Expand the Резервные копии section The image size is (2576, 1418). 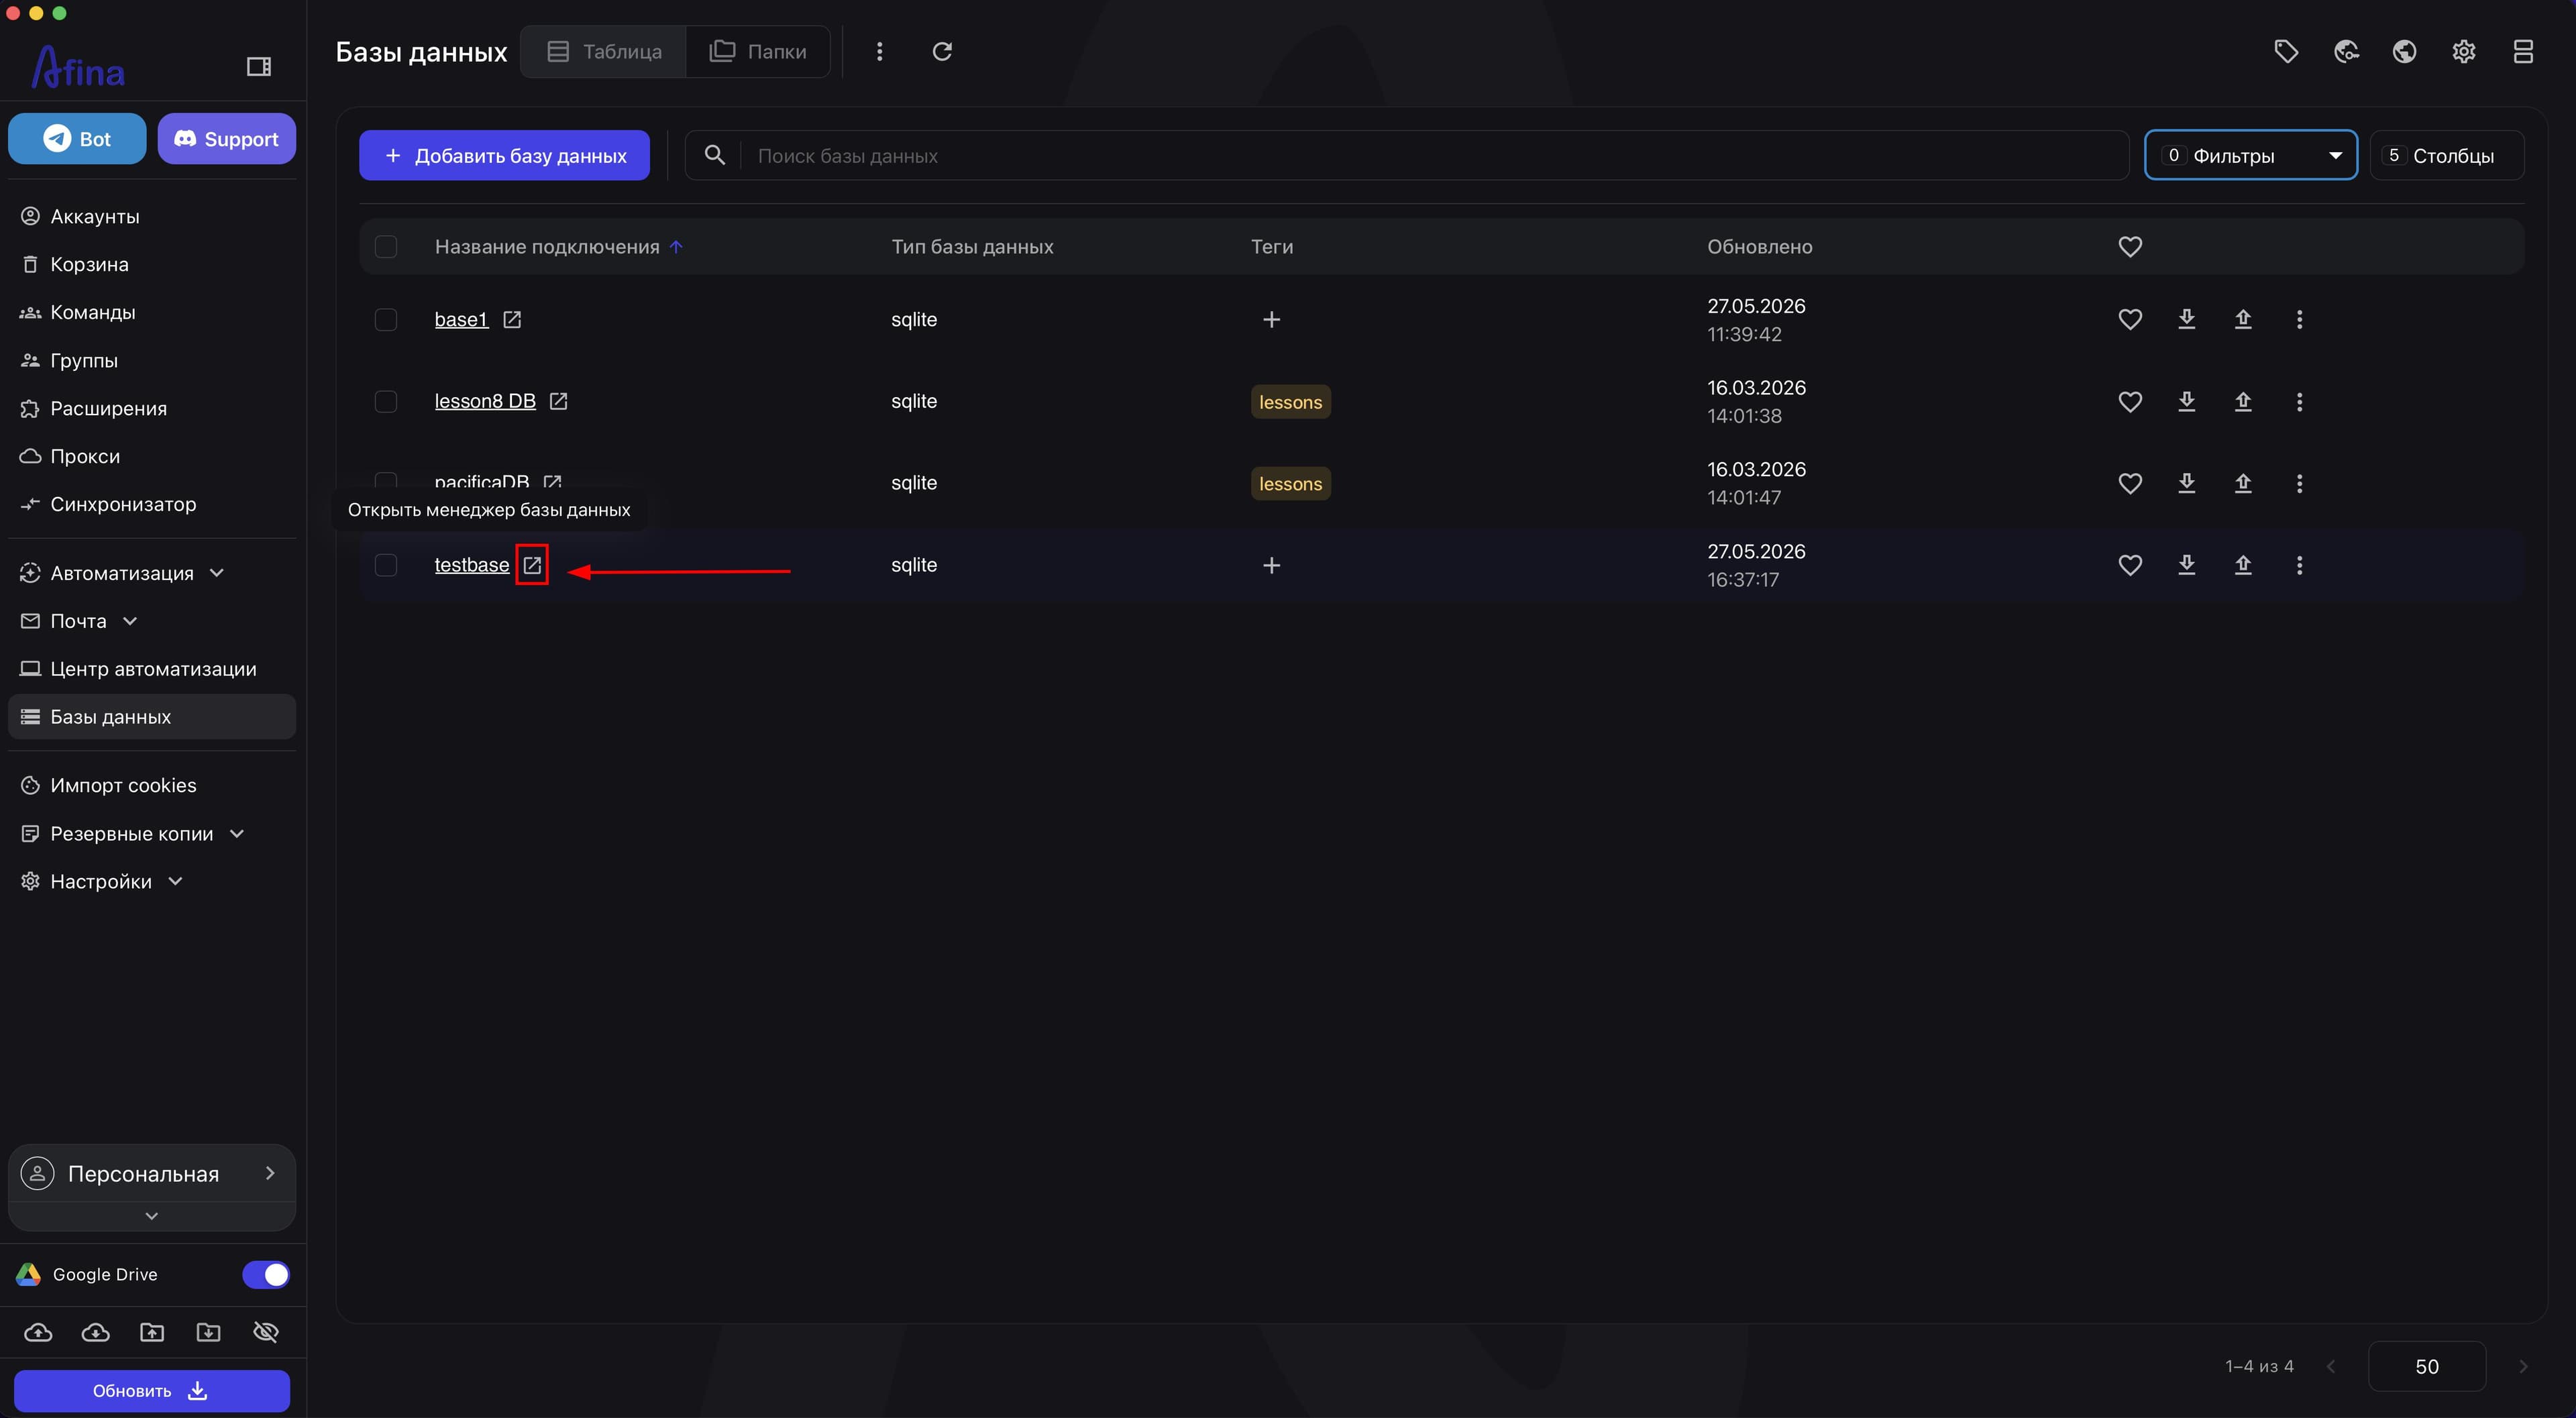click(x=237, y=834)
